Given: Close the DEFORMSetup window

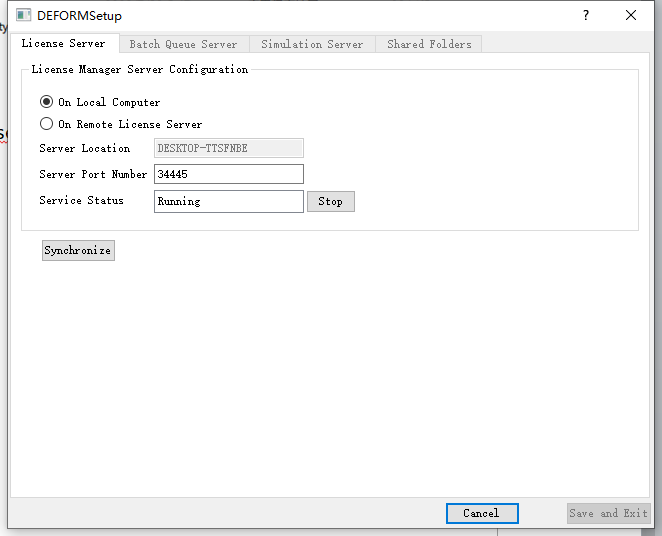Looking at the screenshot, I should click(x=631, y=15).
